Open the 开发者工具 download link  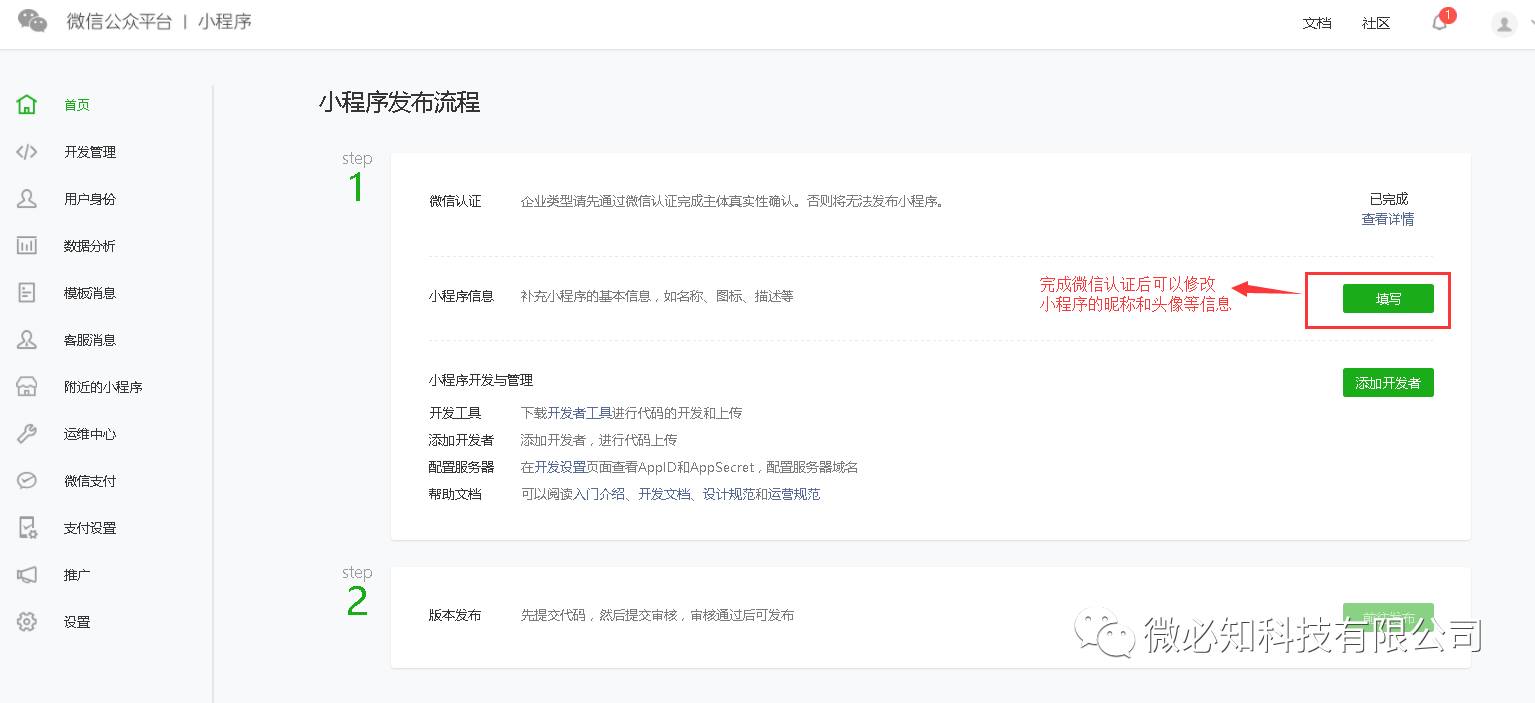580,413
